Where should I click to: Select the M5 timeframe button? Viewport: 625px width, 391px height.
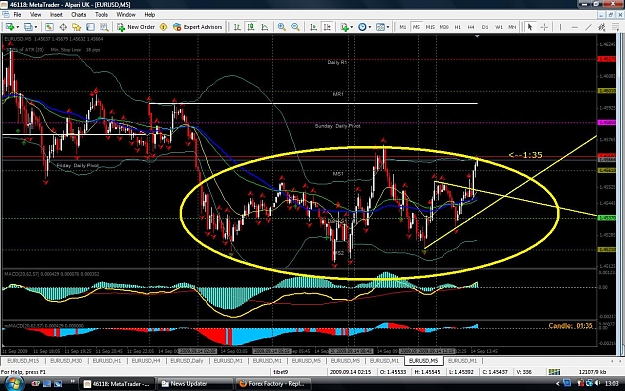coord(416,27)
